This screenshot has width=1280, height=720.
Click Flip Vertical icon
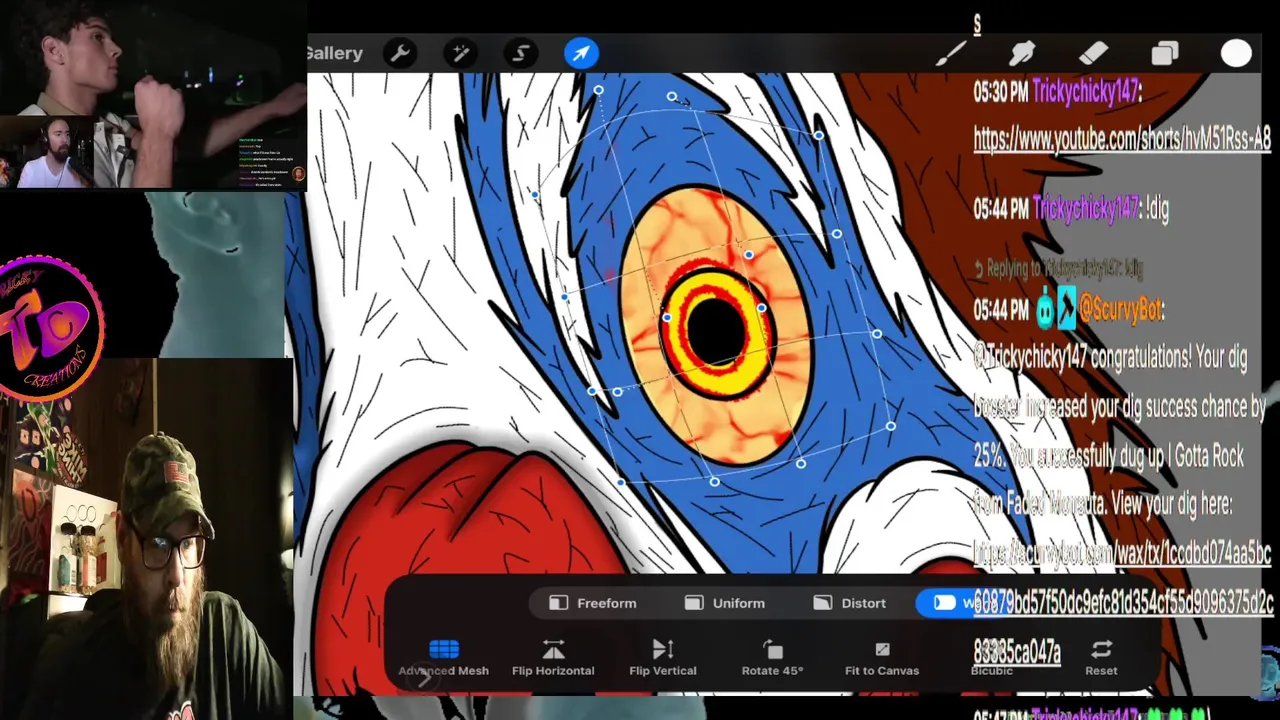[663, 650]
